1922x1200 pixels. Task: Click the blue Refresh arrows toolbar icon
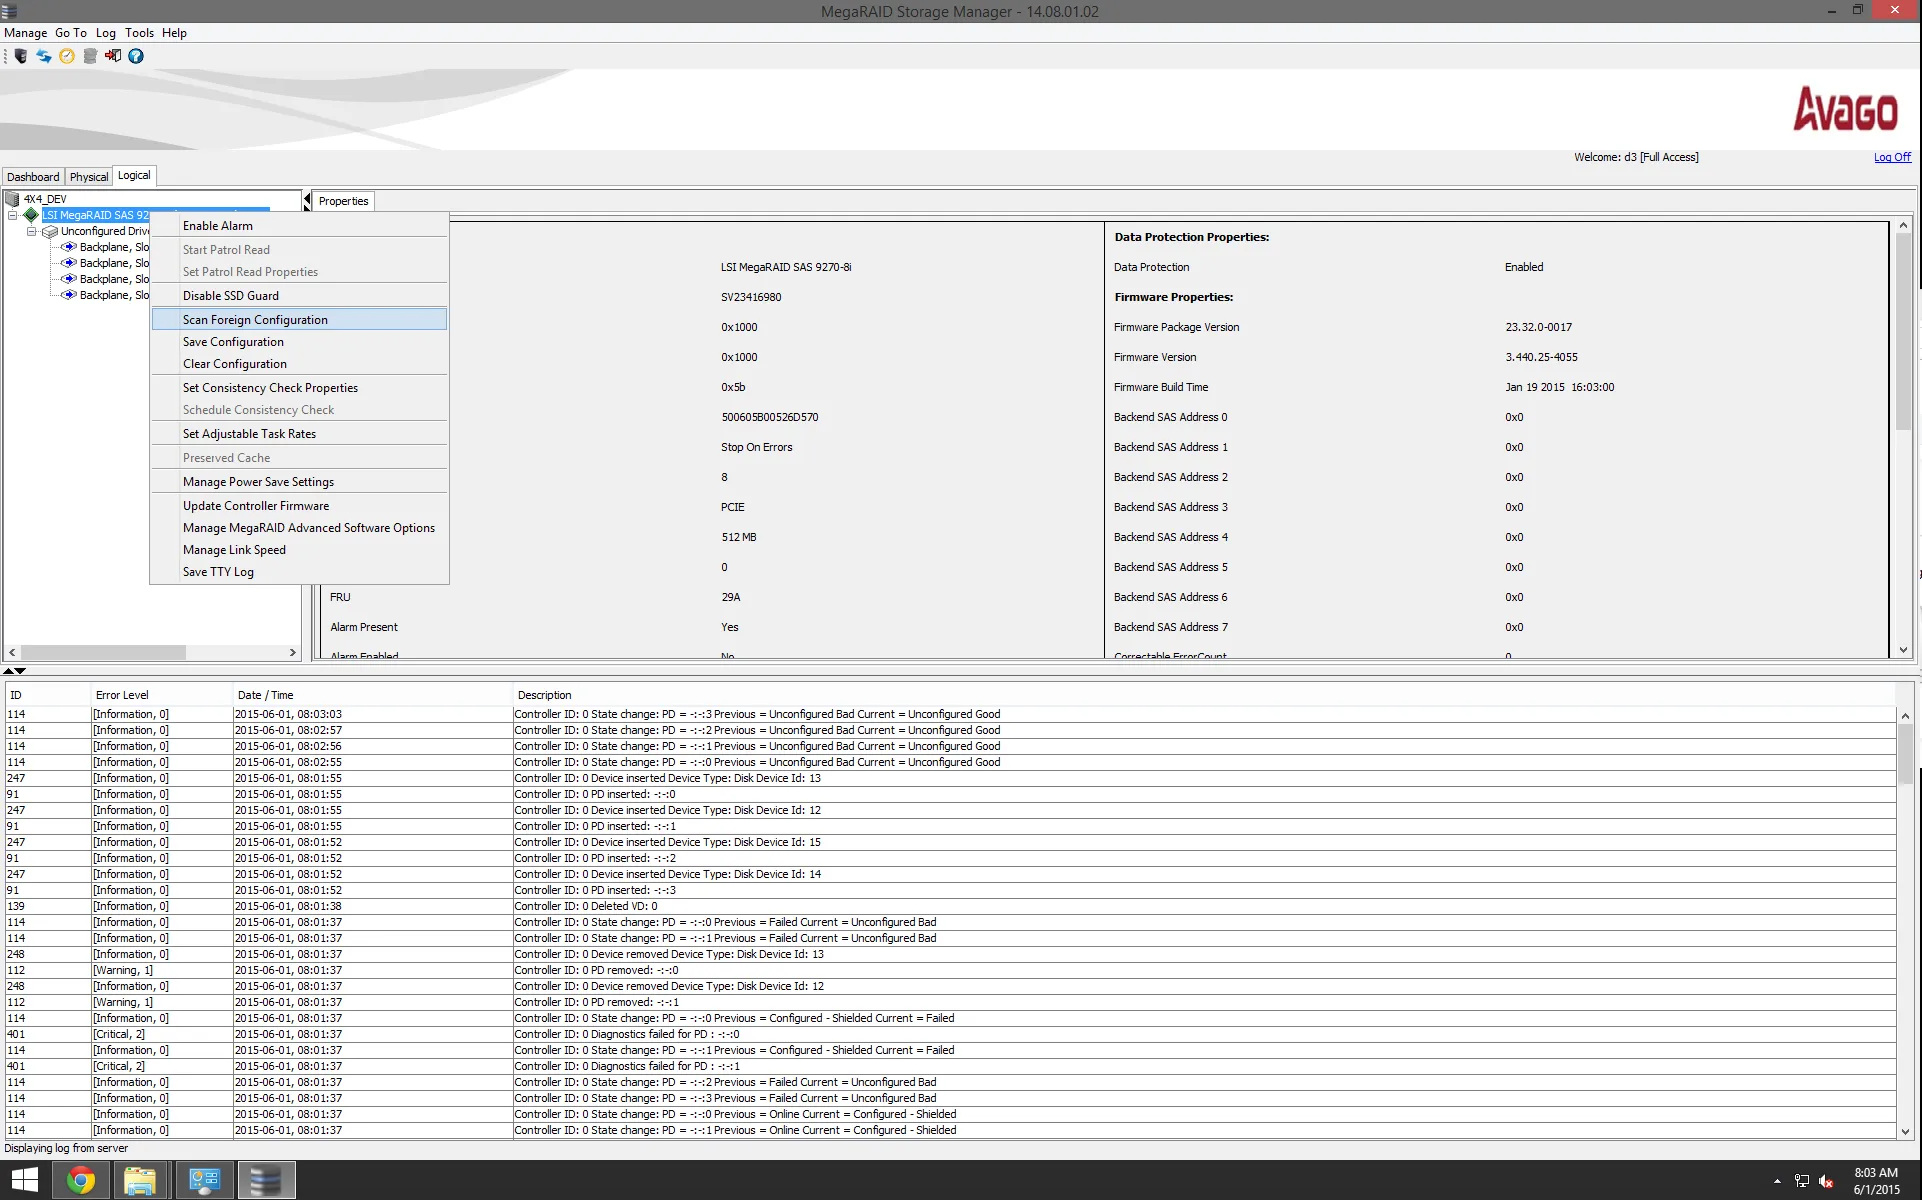[x=43, y=56]
